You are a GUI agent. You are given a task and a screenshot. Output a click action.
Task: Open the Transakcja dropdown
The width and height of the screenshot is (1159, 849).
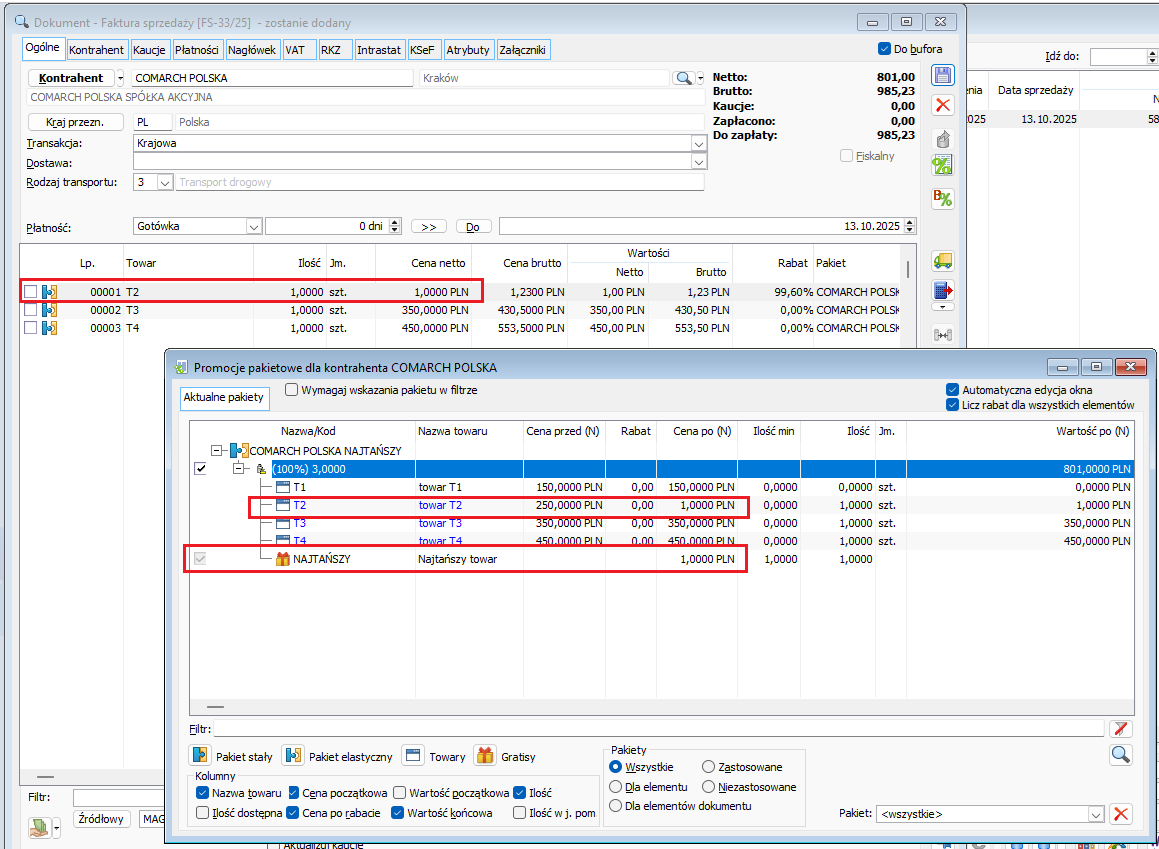[698, 143]
